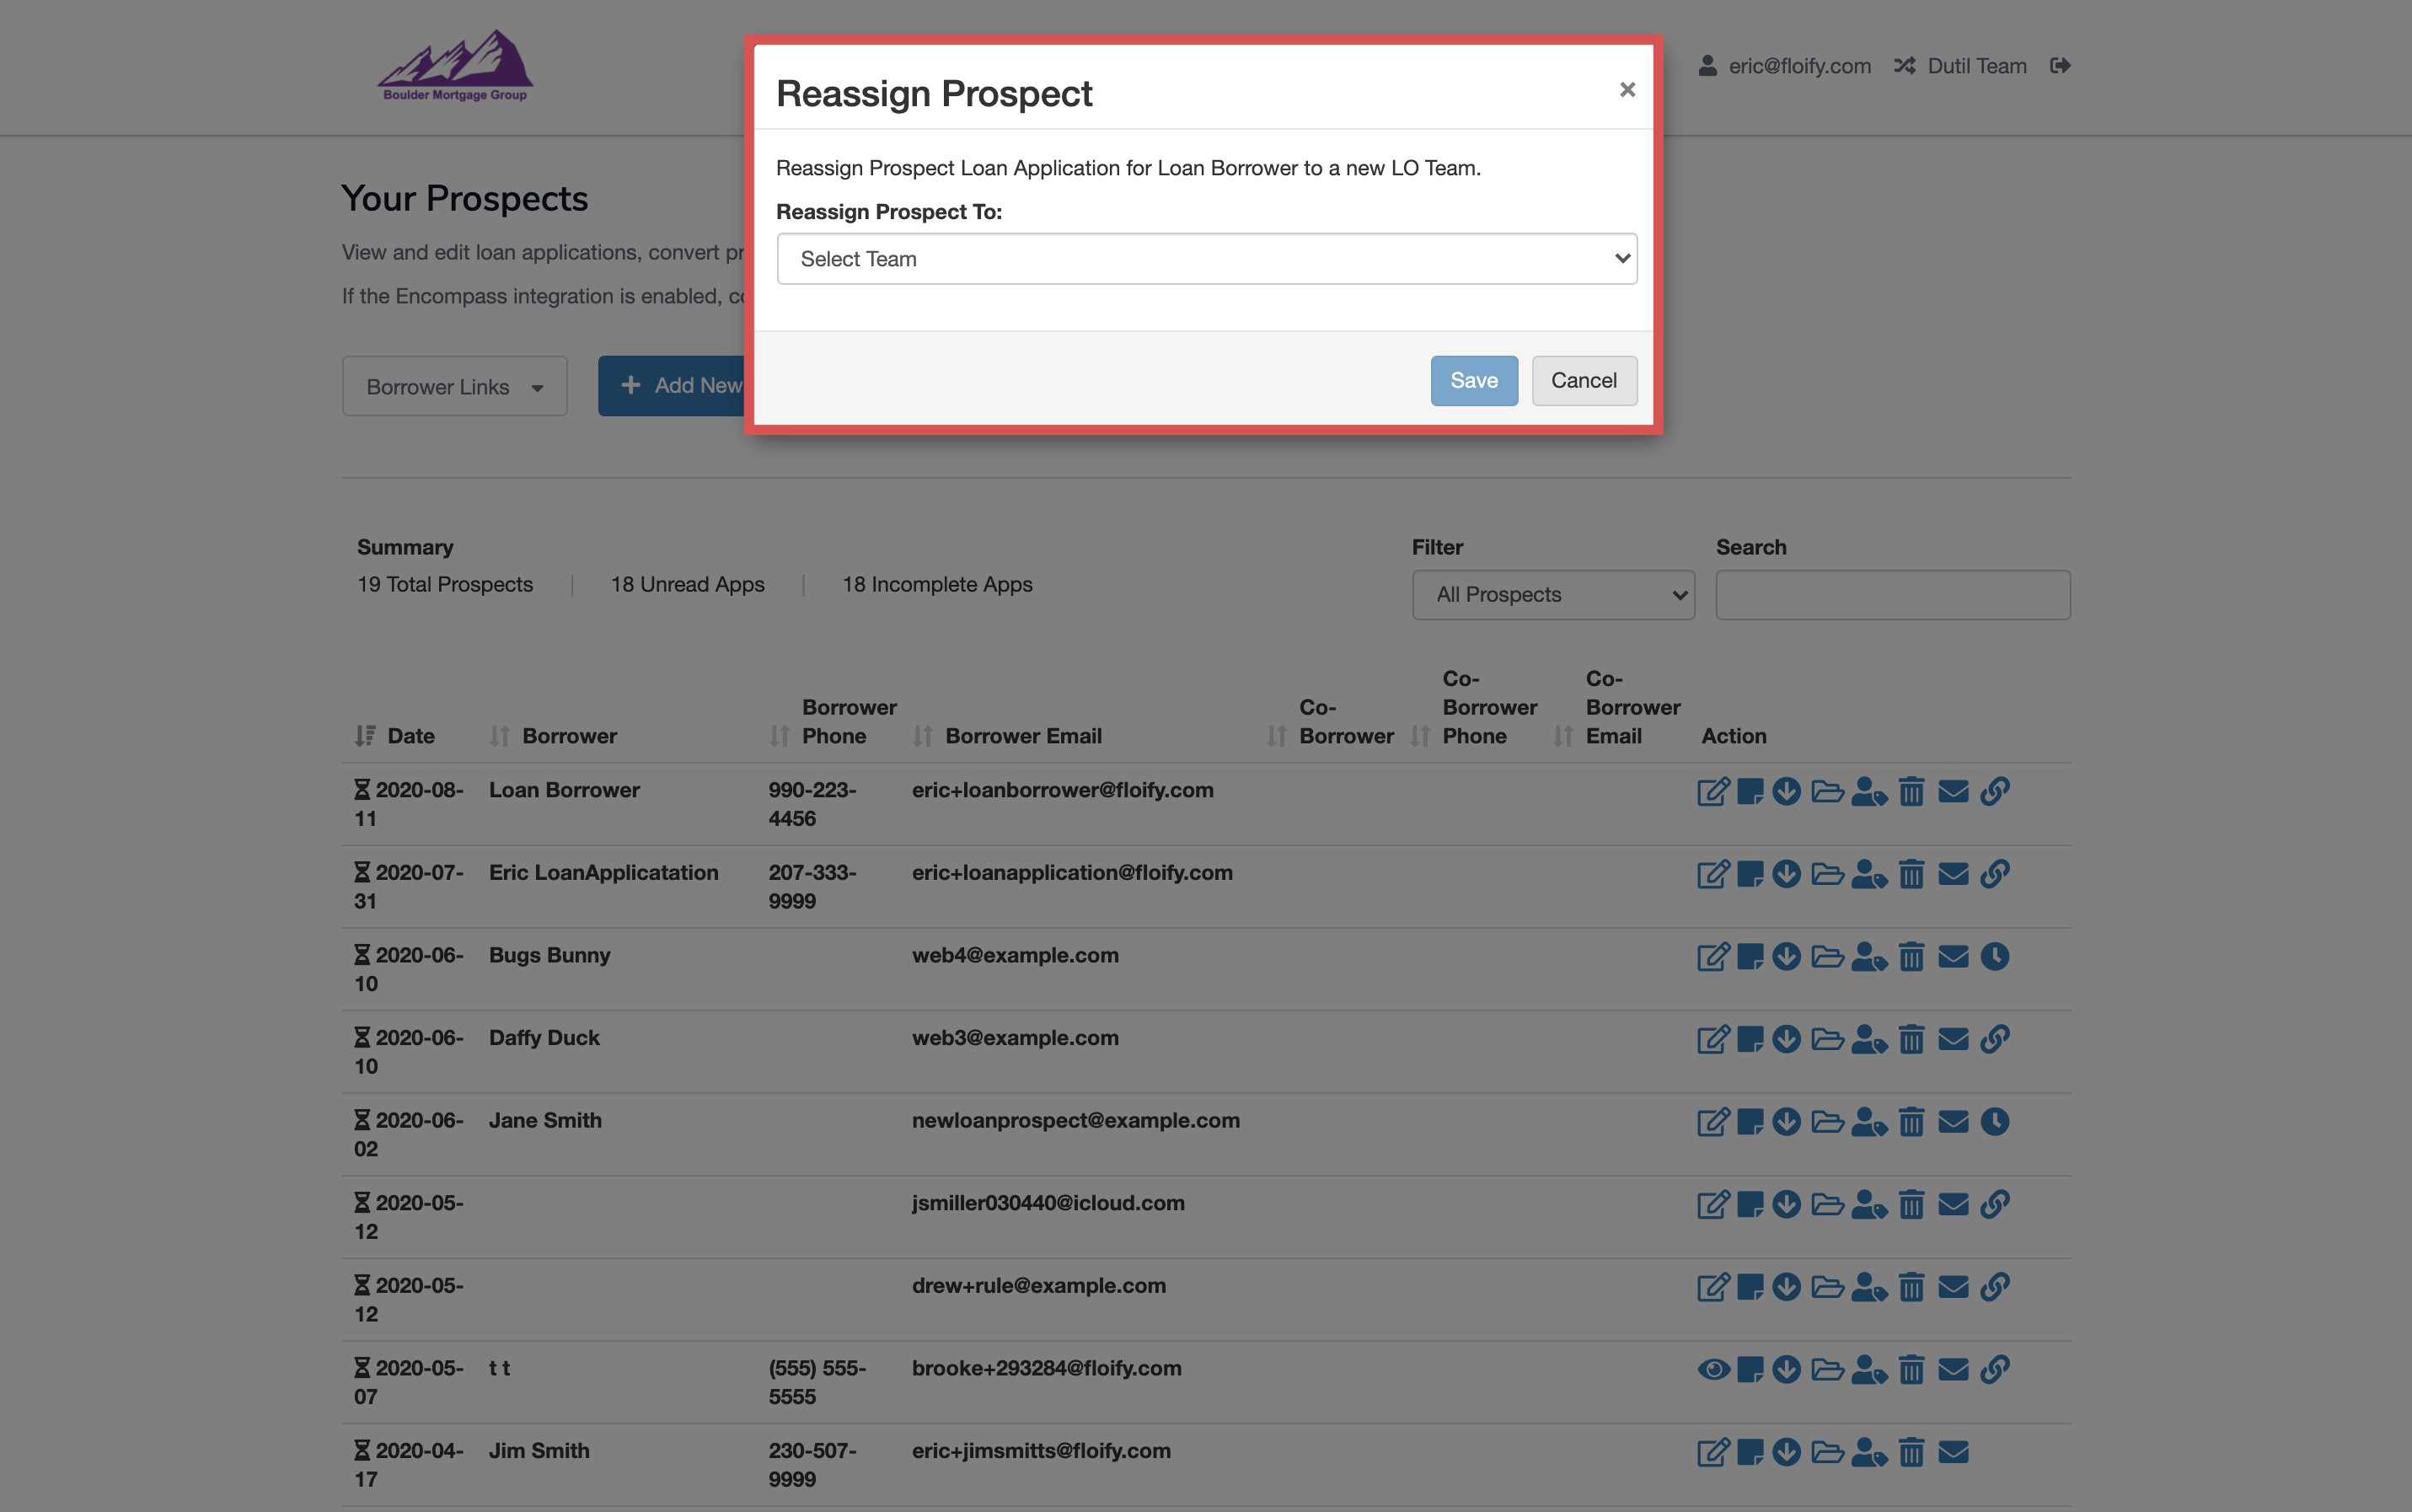Open the All Prospects filter dropdown

tap(1553, 595)
